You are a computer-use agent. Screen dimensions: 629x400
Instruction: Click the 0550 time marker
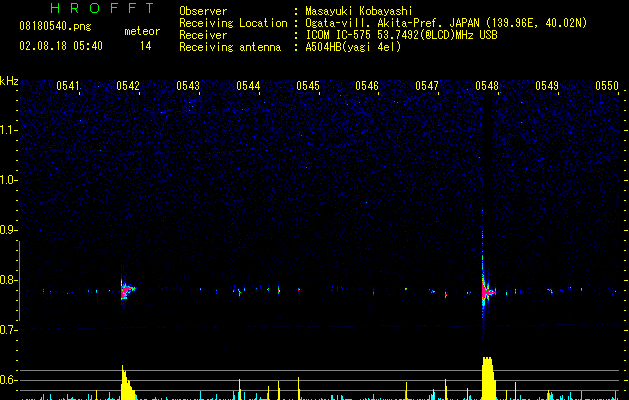click(x=607, y=86)
